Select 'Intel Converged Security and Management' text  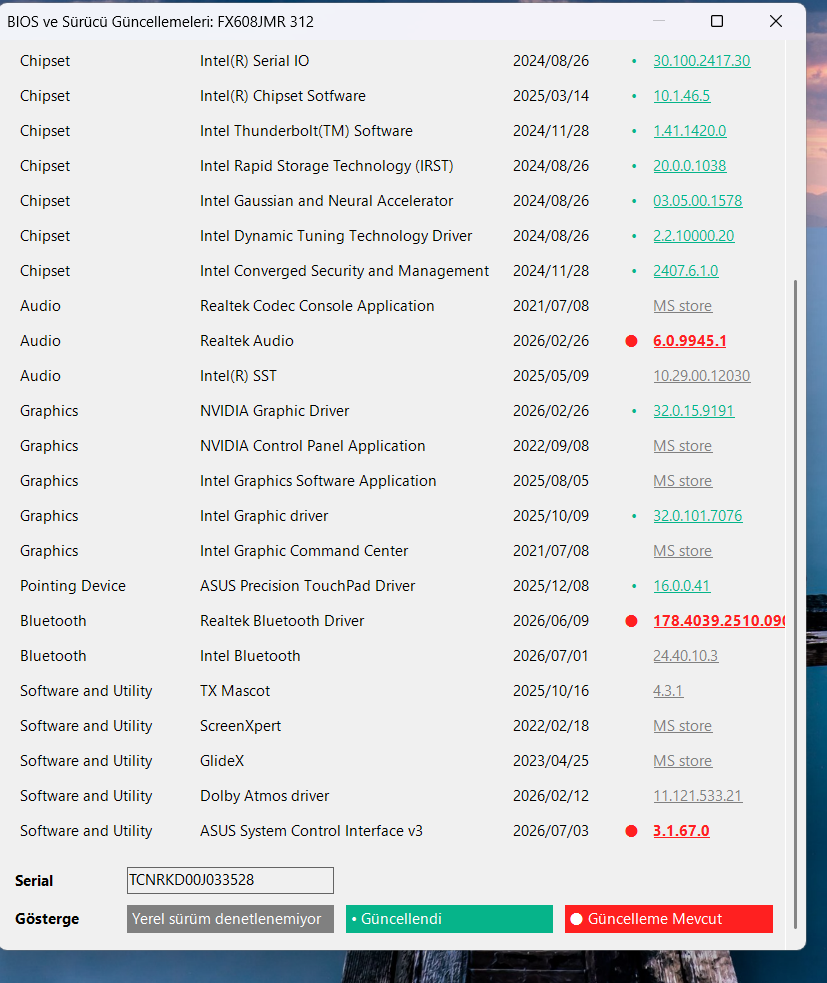pos(344,271)
